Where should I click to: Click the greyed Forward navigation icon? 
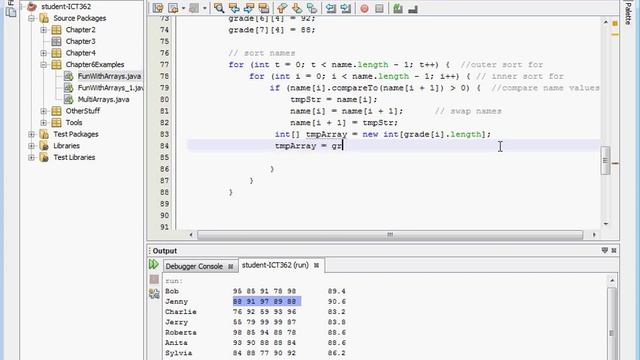point(194,8)
